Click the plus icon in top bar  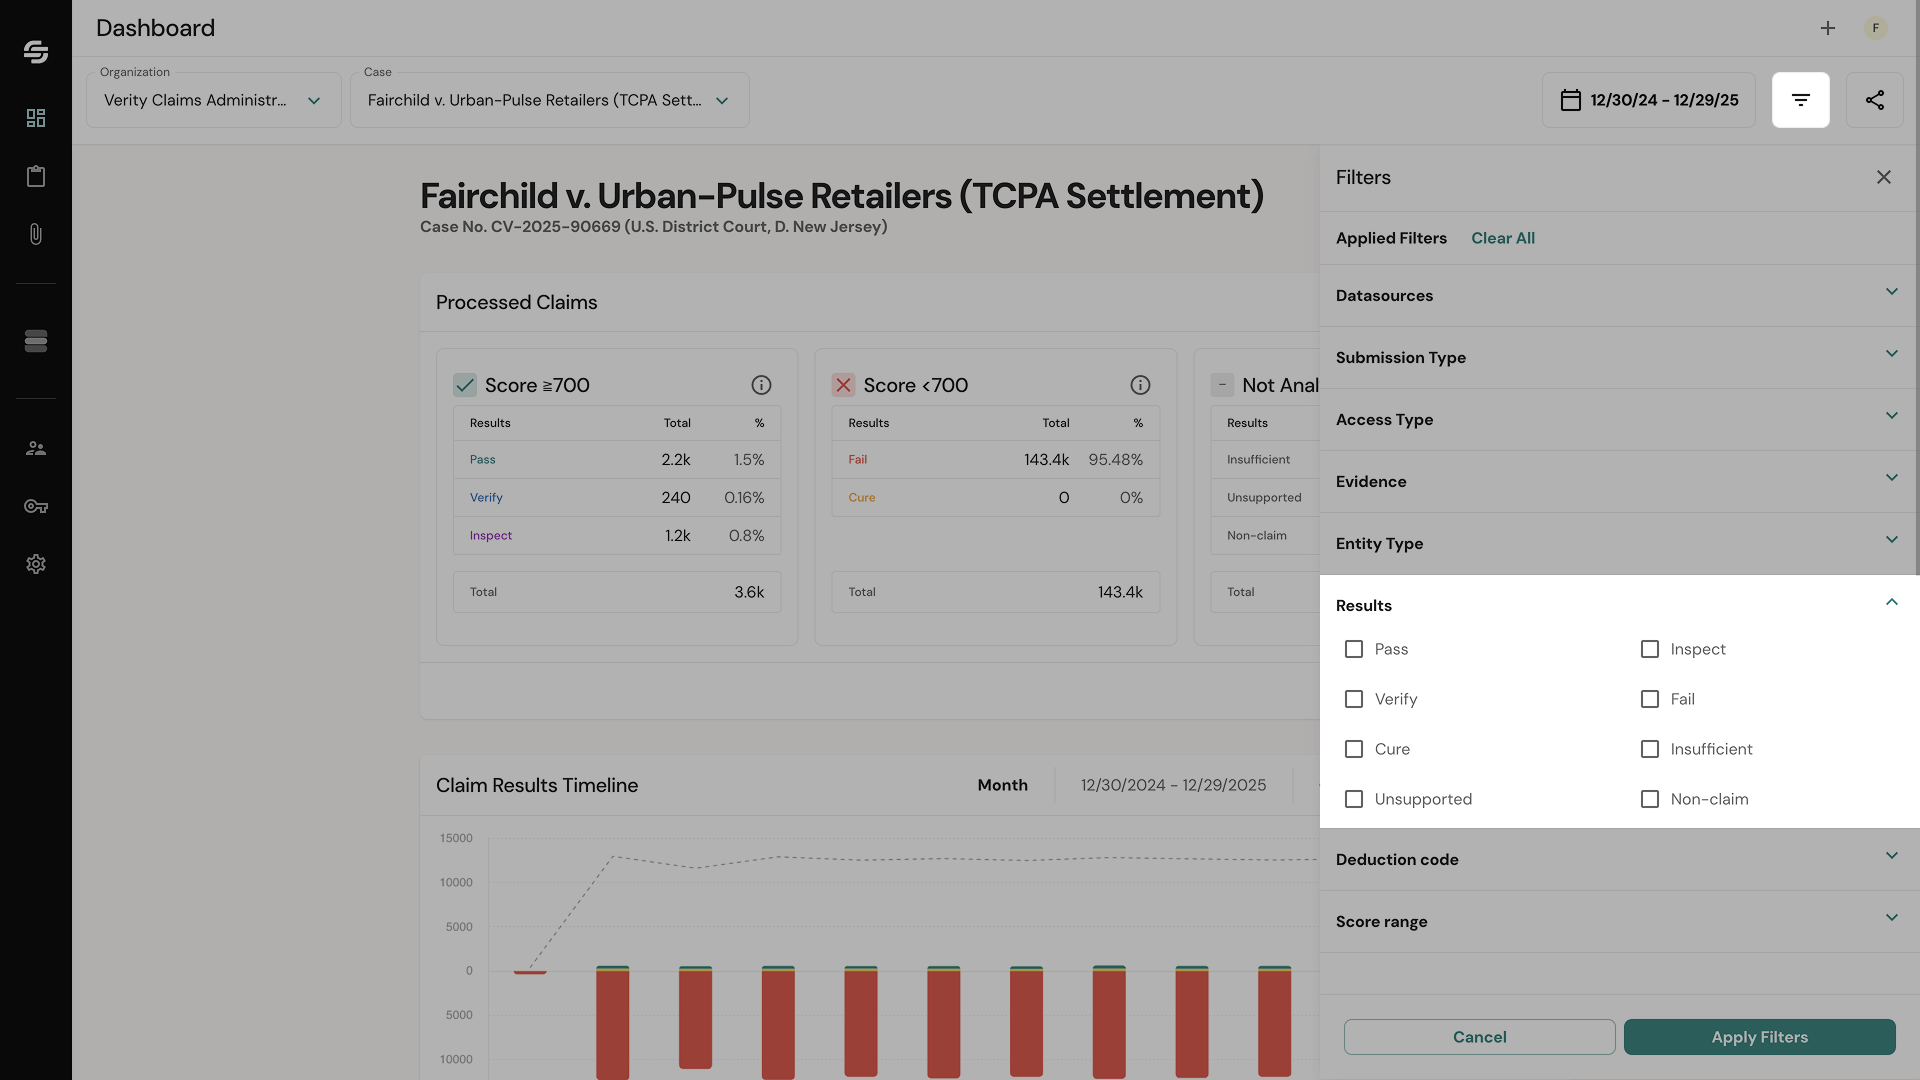[x=1828, y=28]
